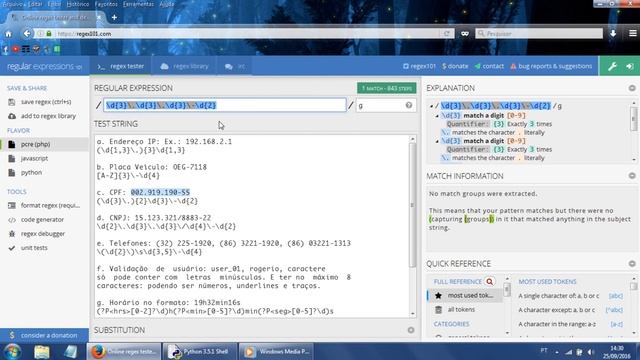This screenshot has height=360, width=640.
Task: Collapse second \d{3} explanation node
Action: pos(437,141)
